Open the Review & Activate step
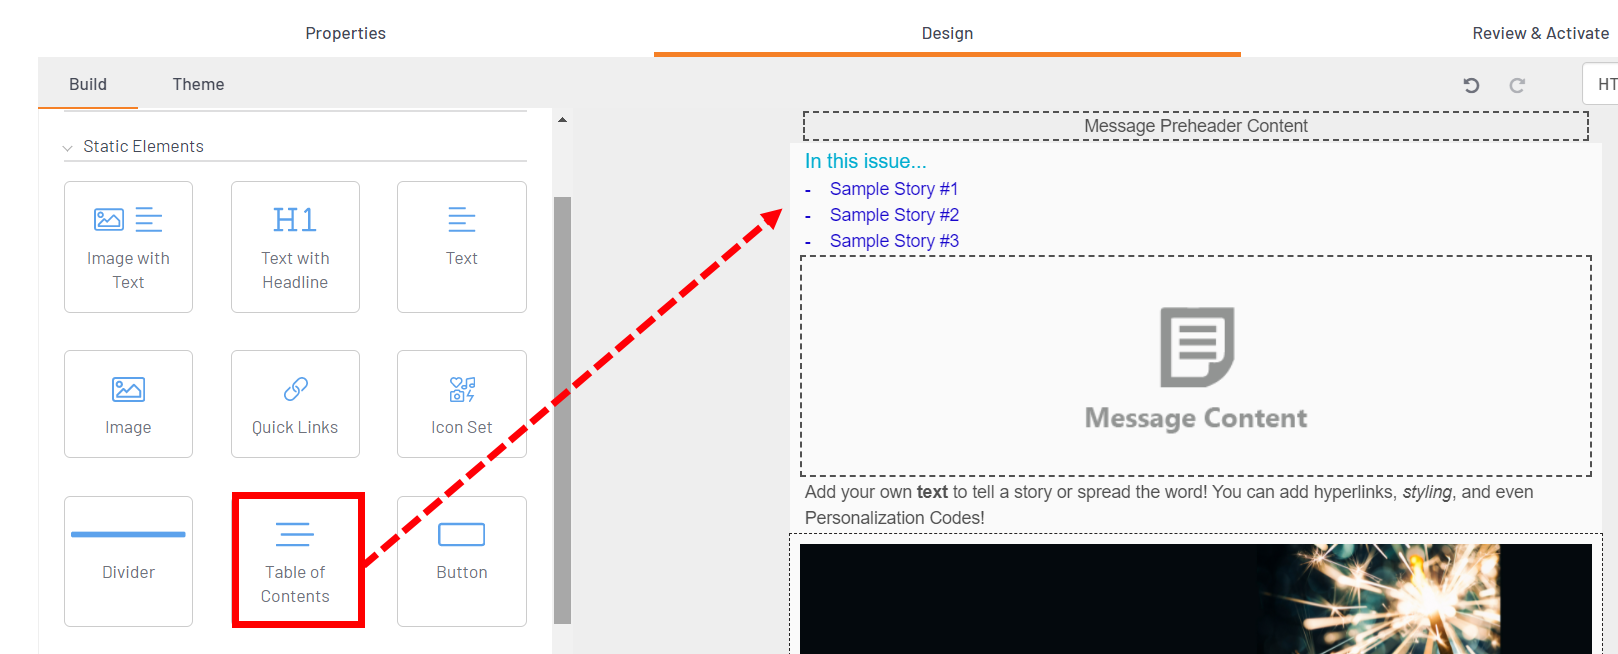The height and width of the screenshot is (654, 1618). pos(1540,33)
